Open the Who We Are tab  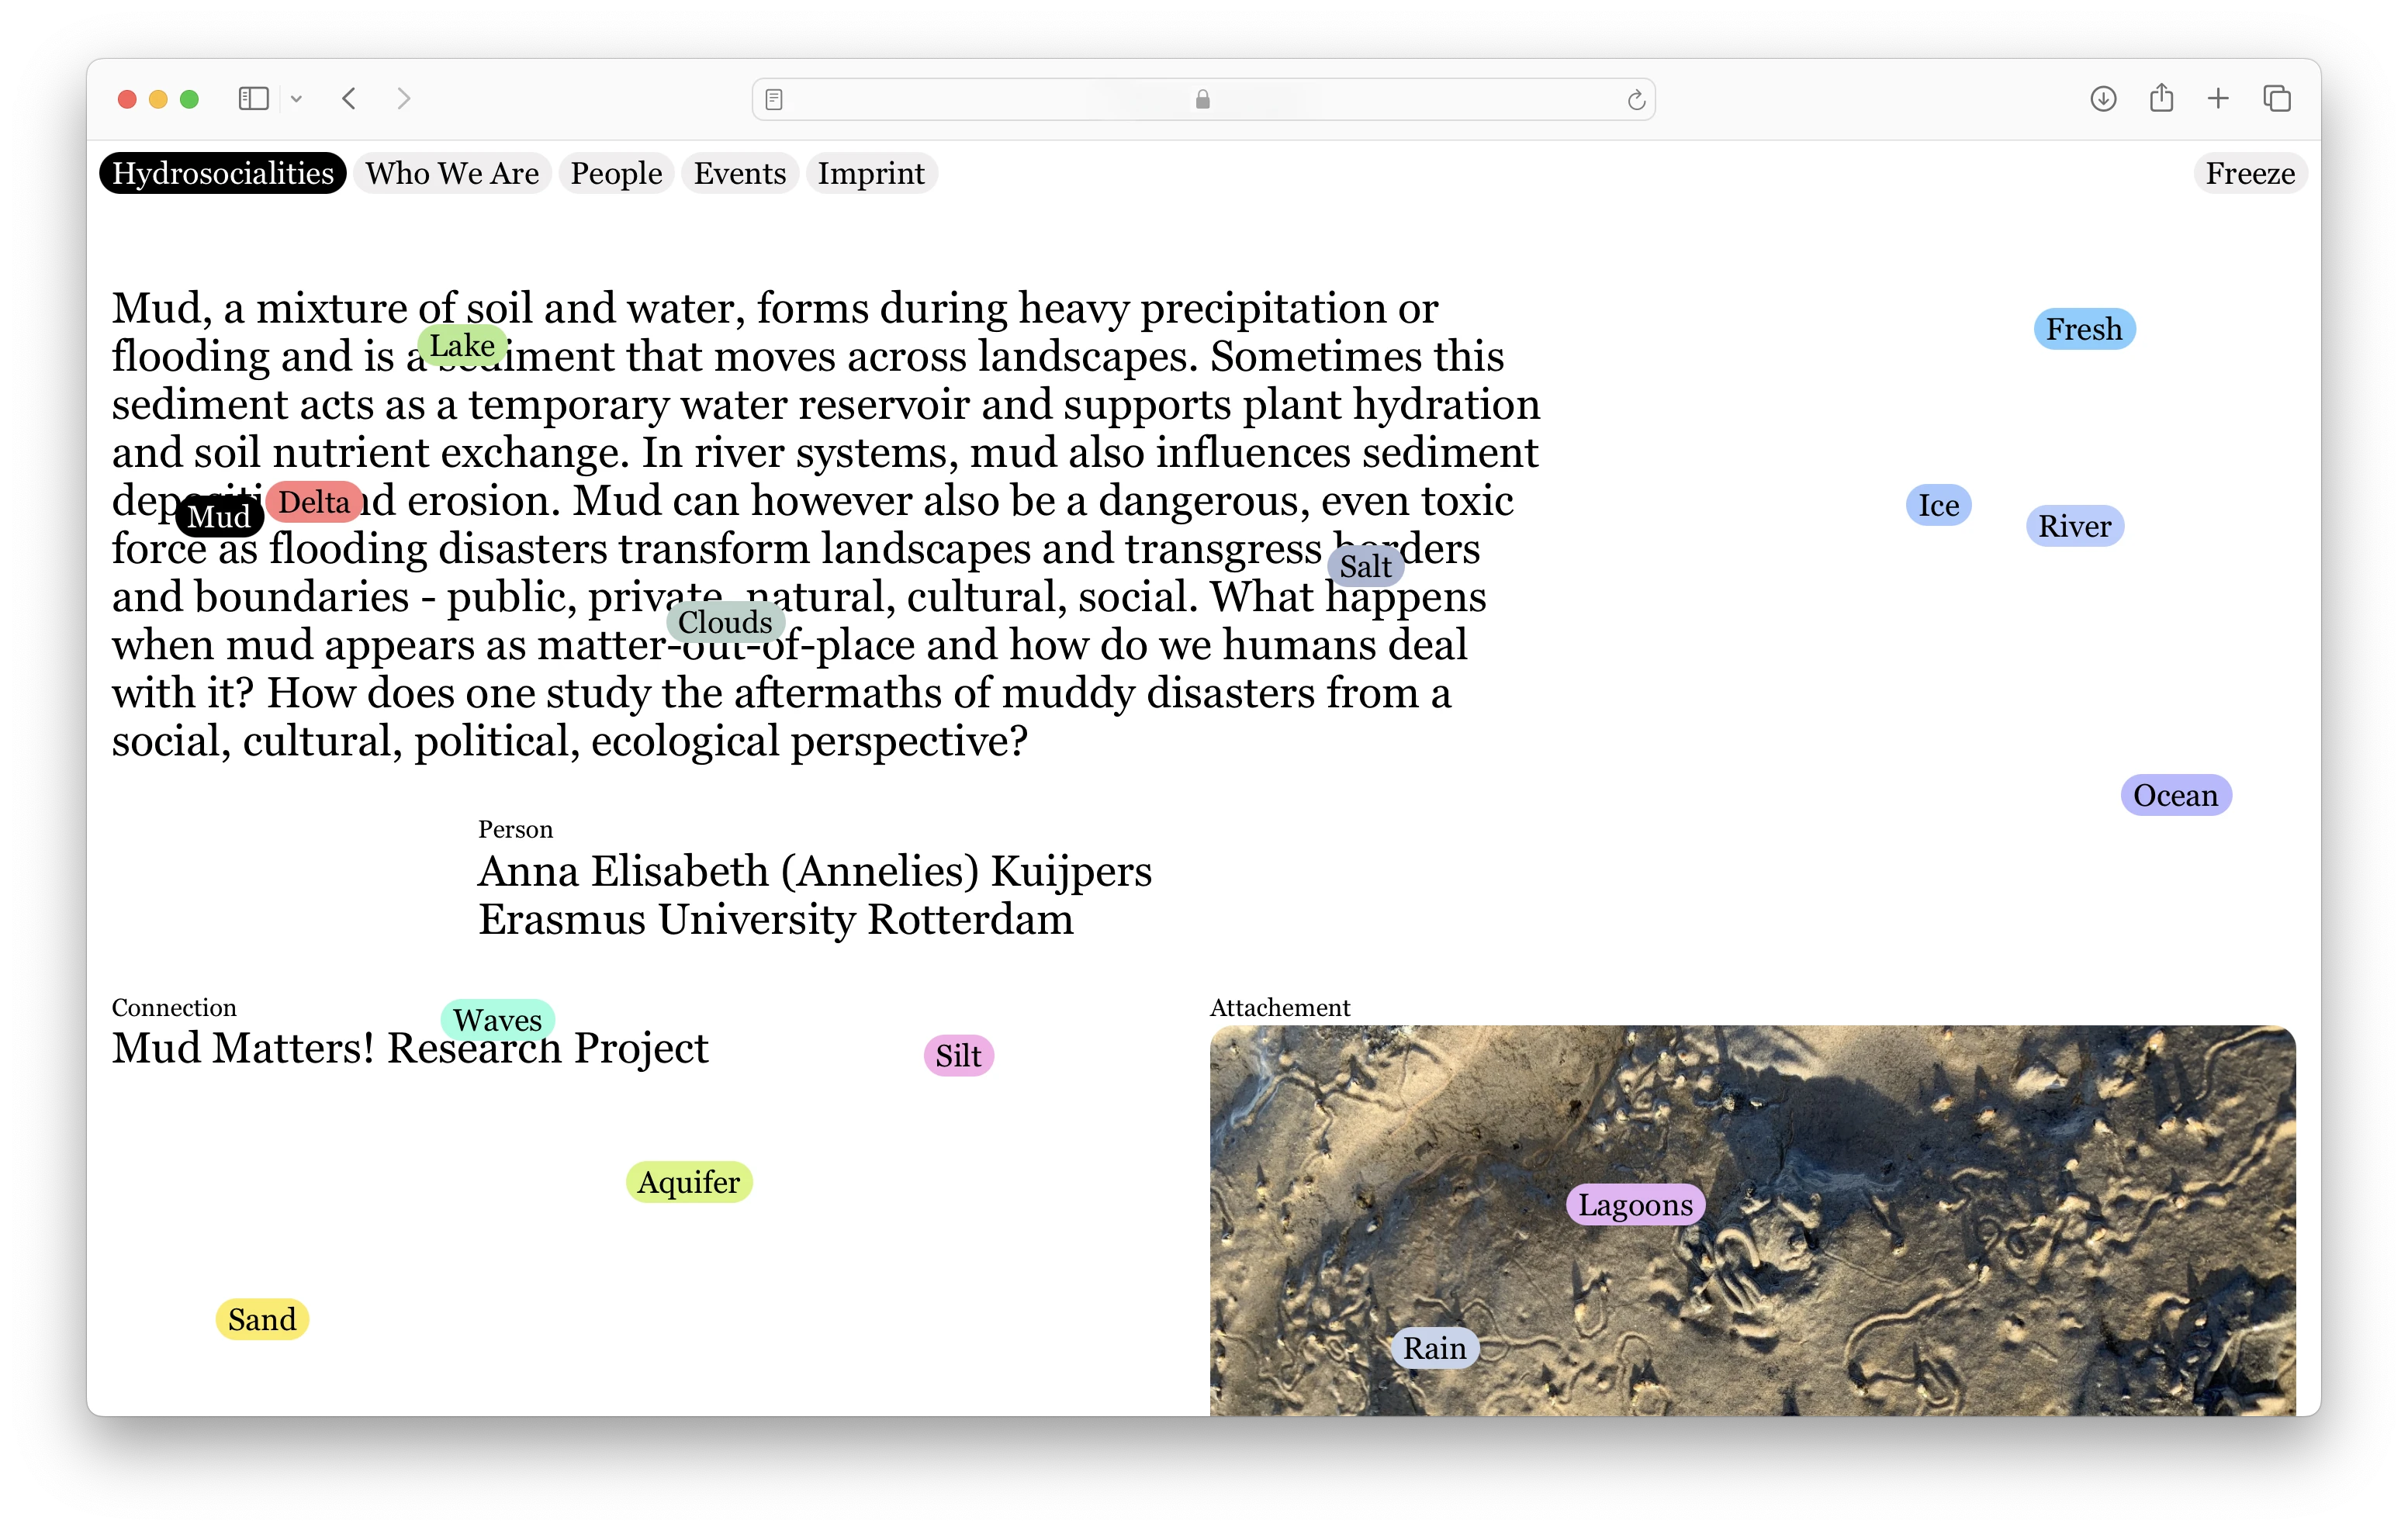(452, 173)
